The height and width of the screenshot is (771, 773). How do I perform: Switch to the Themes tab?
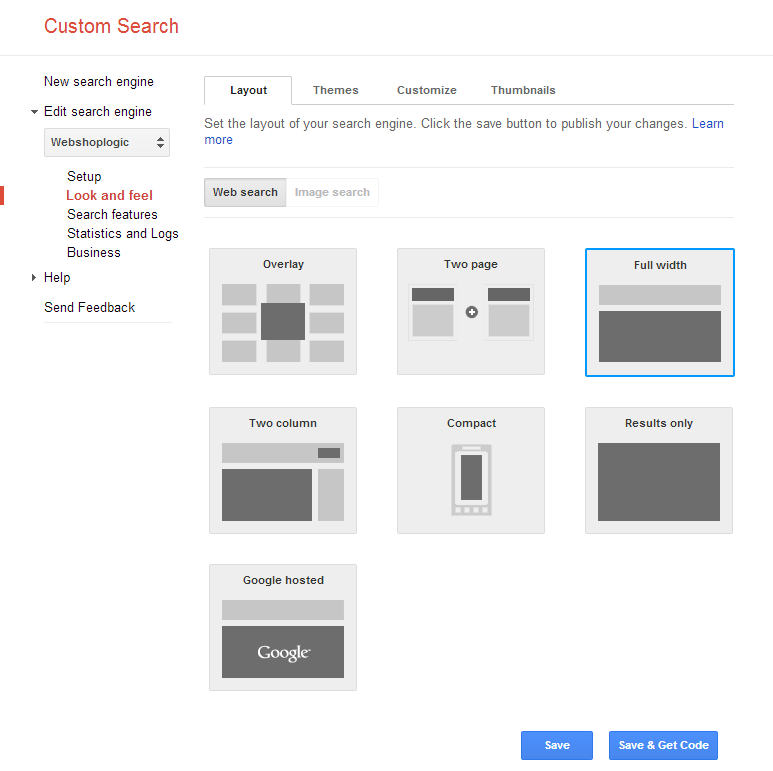point(336,90)
